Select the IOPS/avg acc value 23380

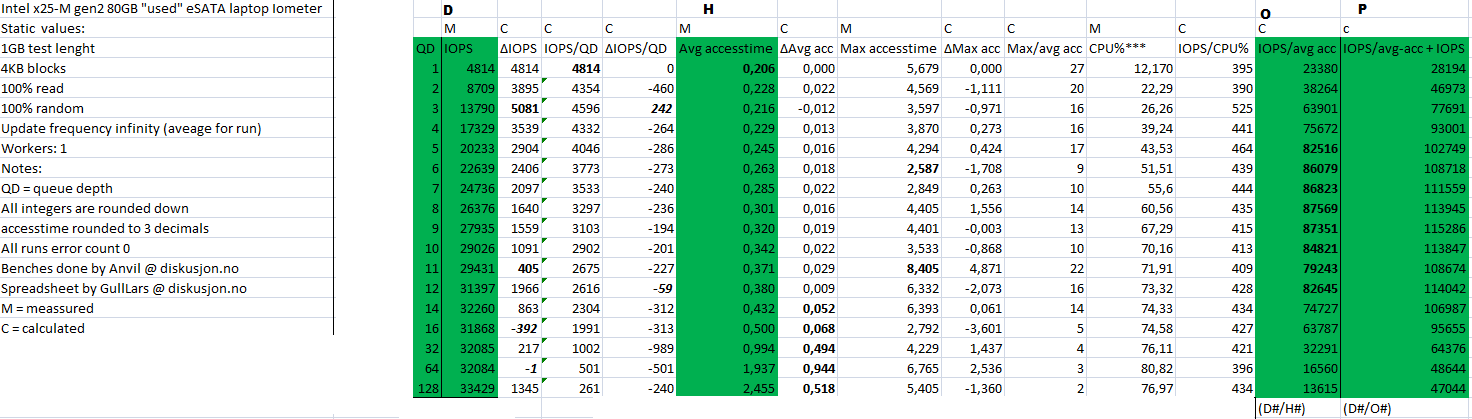(1319, 68)
